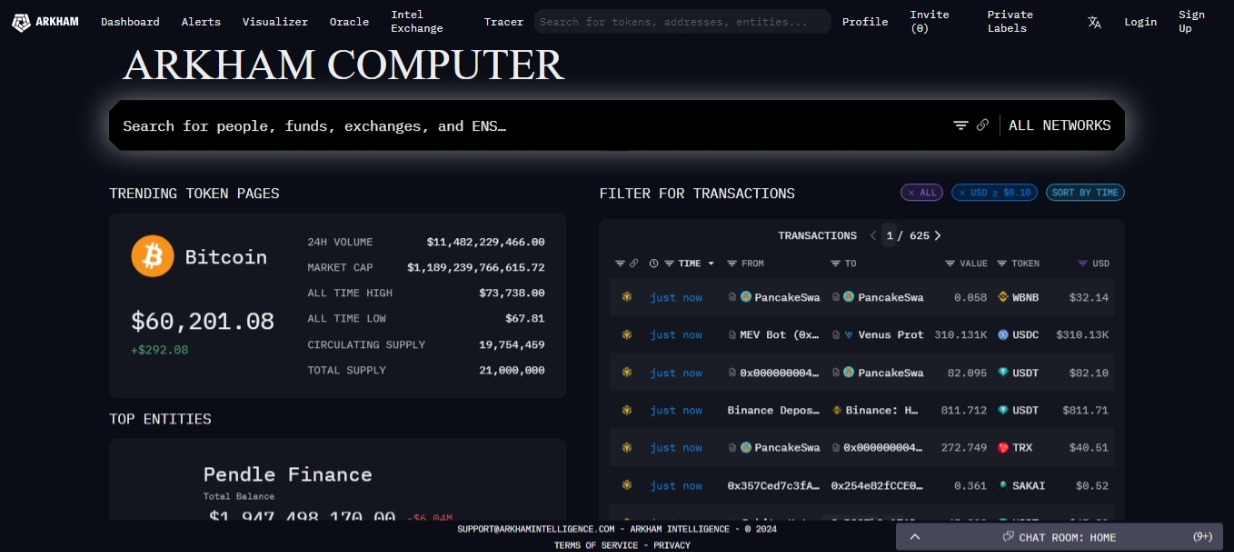Open the Intel Exchange nav item
The width and height of the screenshot is (1234, 552).
click(417, 22)
